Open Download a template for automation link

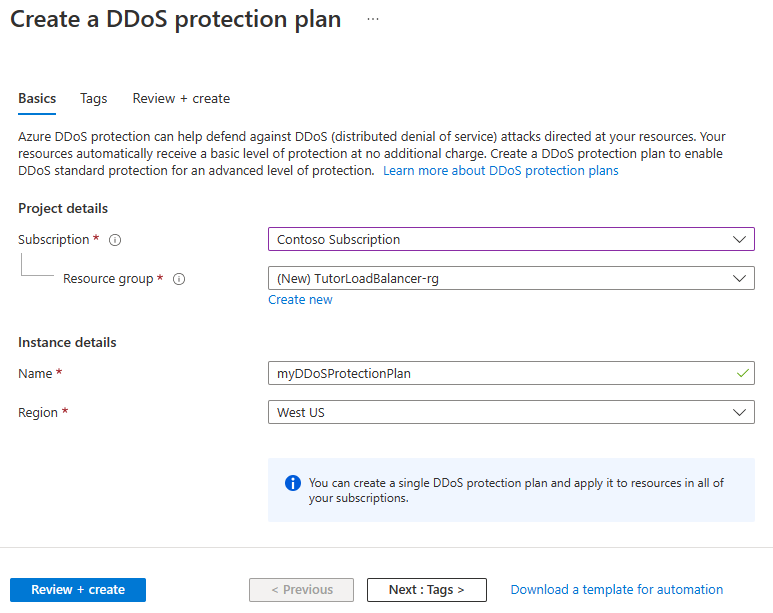(617, 590)
